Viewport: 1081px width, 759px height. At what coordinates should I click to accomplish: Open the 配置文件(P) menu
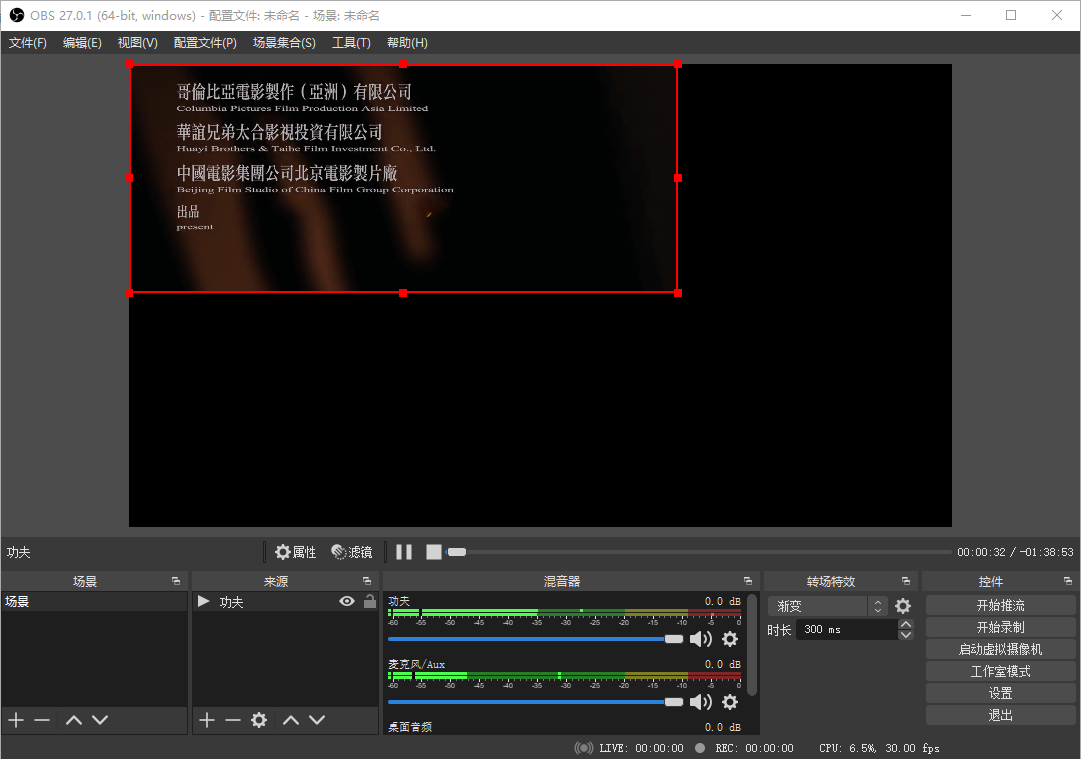[x=205, y=43]
